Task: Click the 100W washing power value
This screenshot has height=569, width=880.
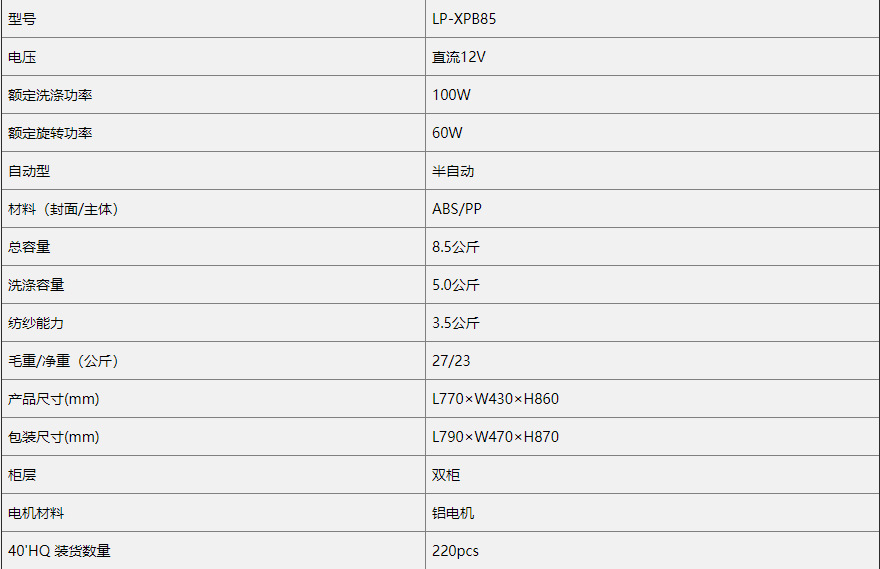Action: [451, 95]
